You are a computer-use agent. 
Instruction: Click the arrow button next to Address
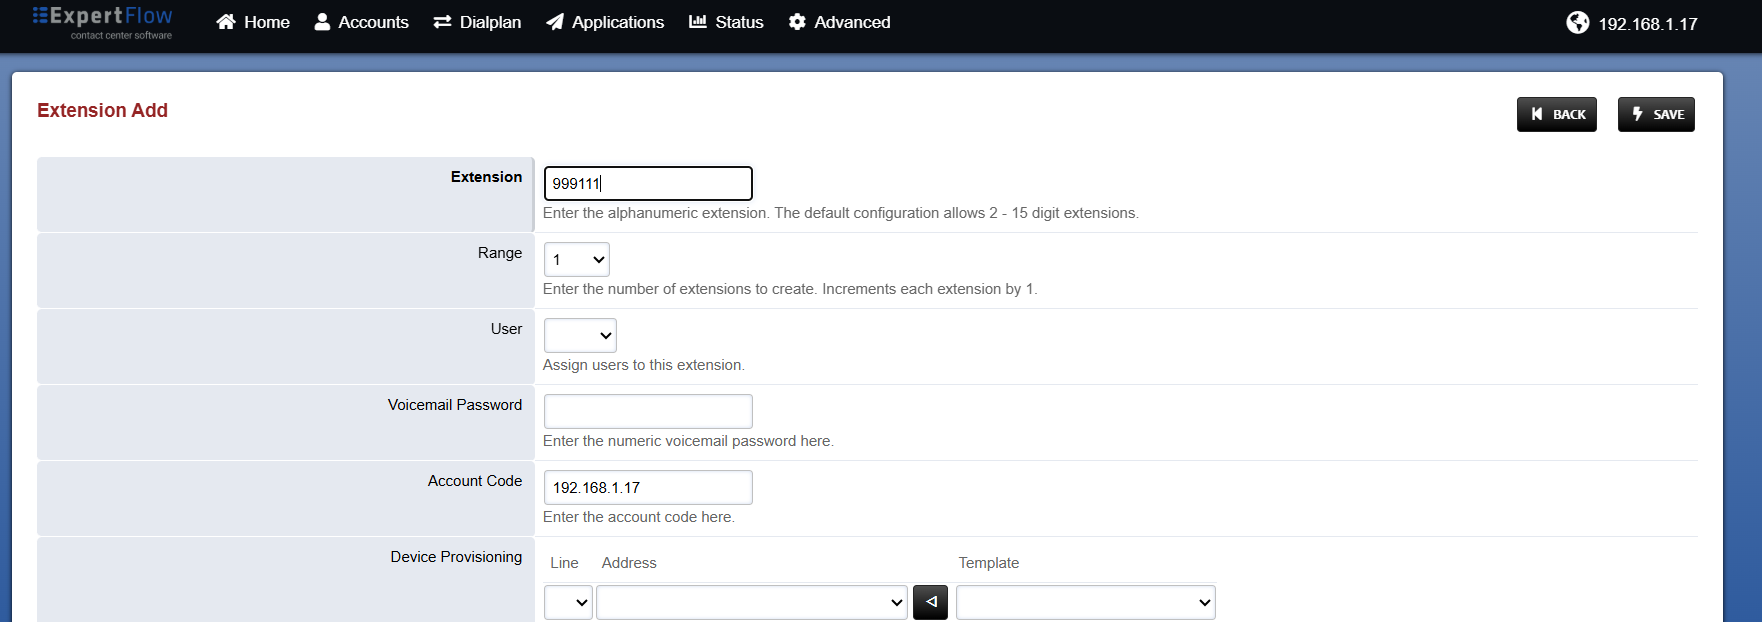coord(930,602)
